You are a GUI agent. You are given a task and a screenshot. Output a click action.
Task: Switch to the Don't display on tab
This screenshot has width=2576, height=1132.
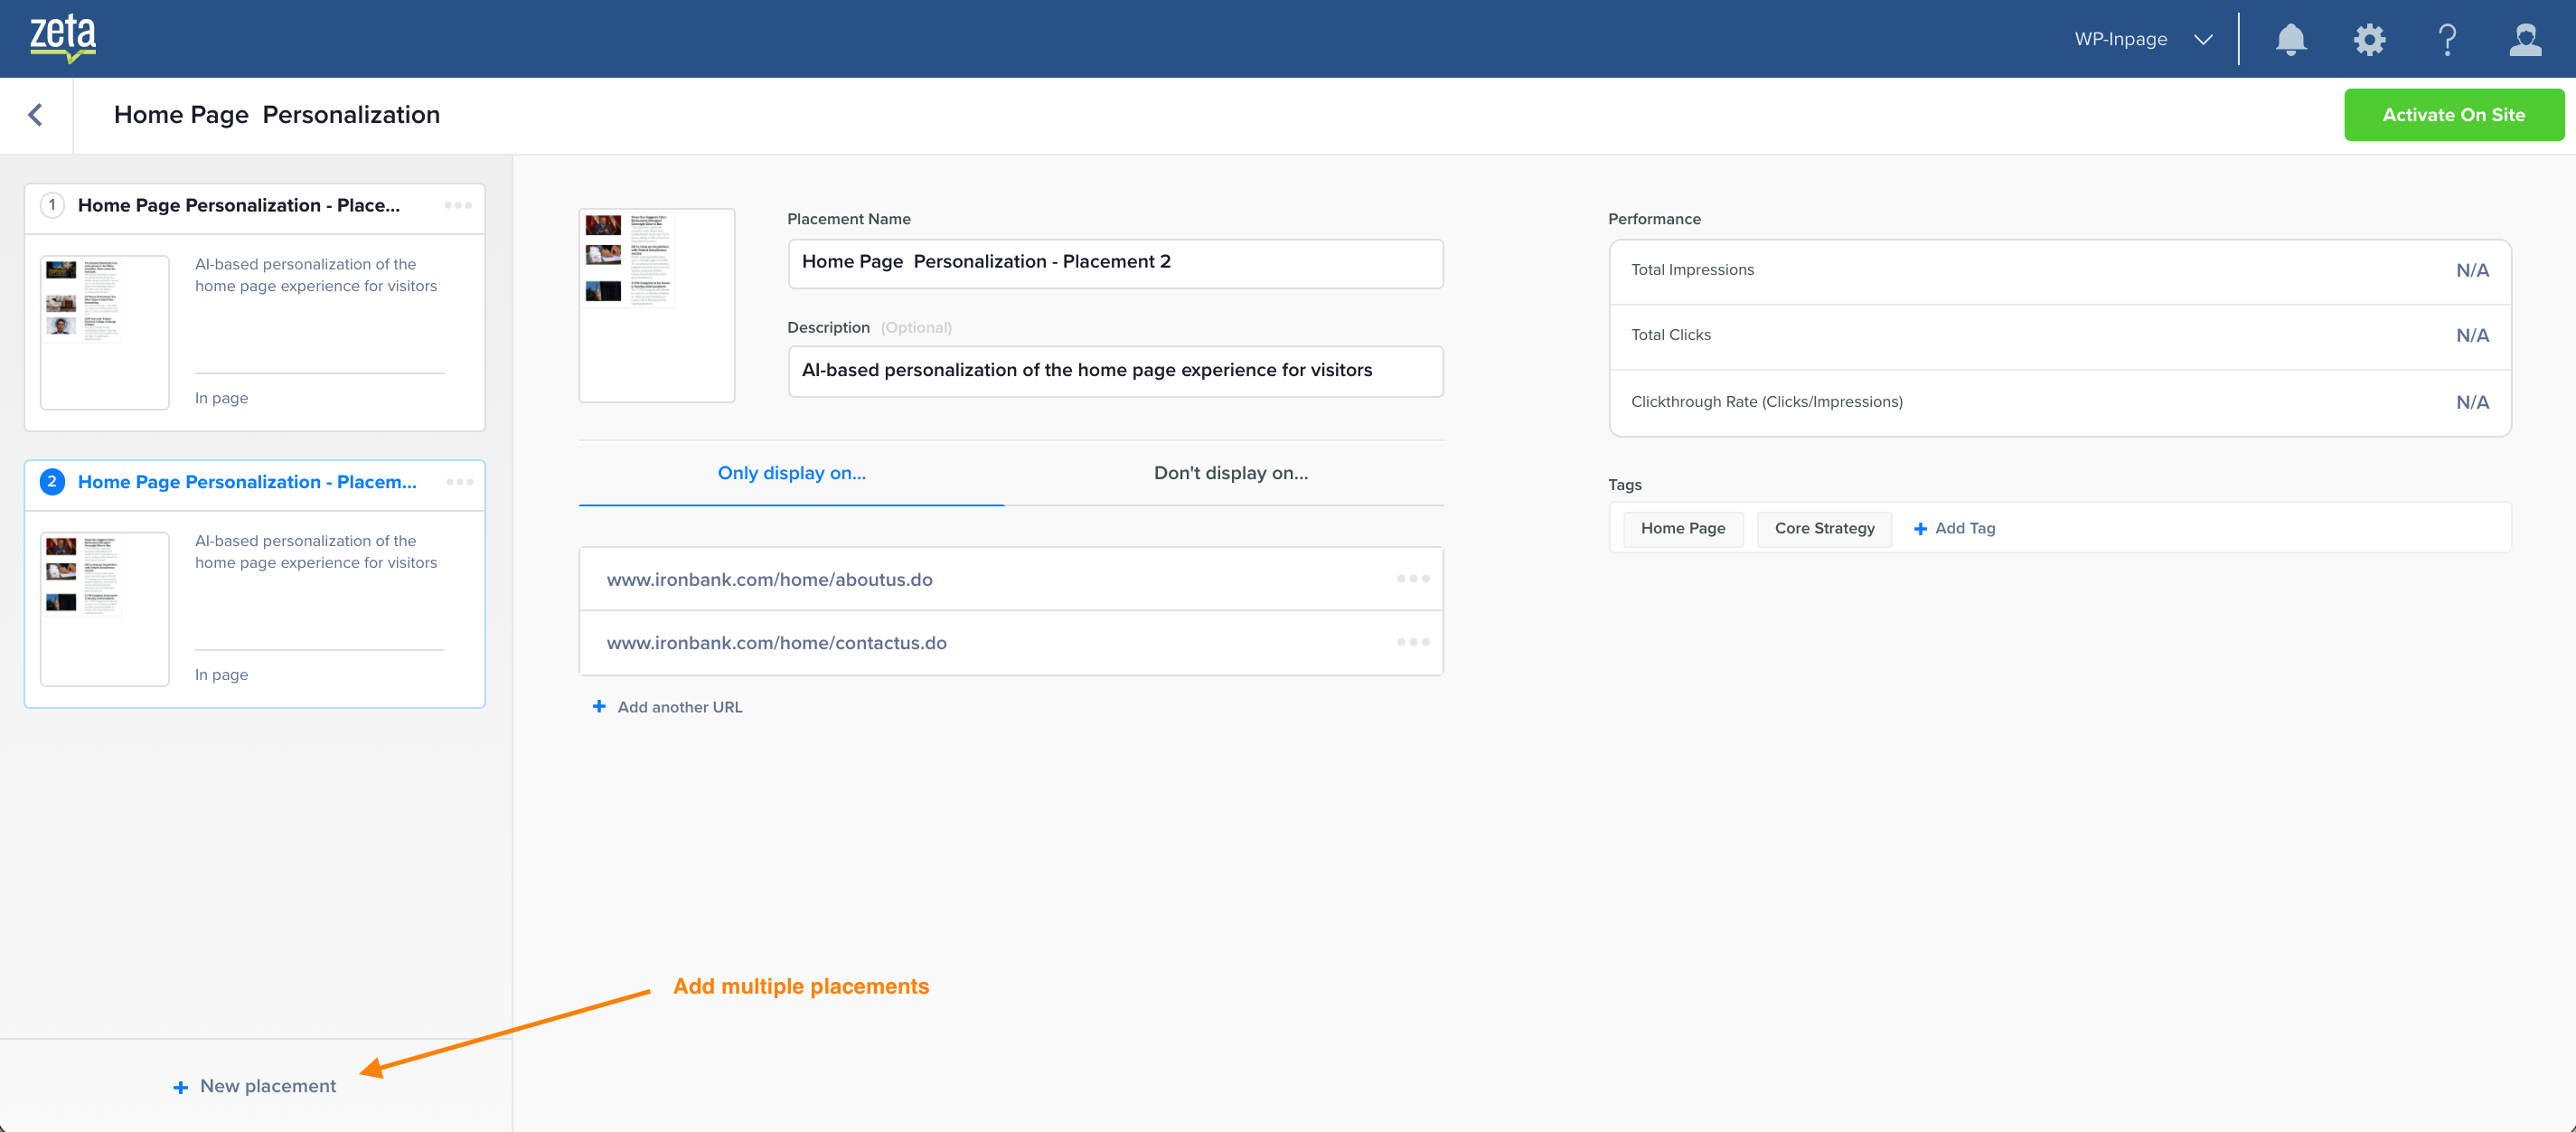pos(1230,473)
